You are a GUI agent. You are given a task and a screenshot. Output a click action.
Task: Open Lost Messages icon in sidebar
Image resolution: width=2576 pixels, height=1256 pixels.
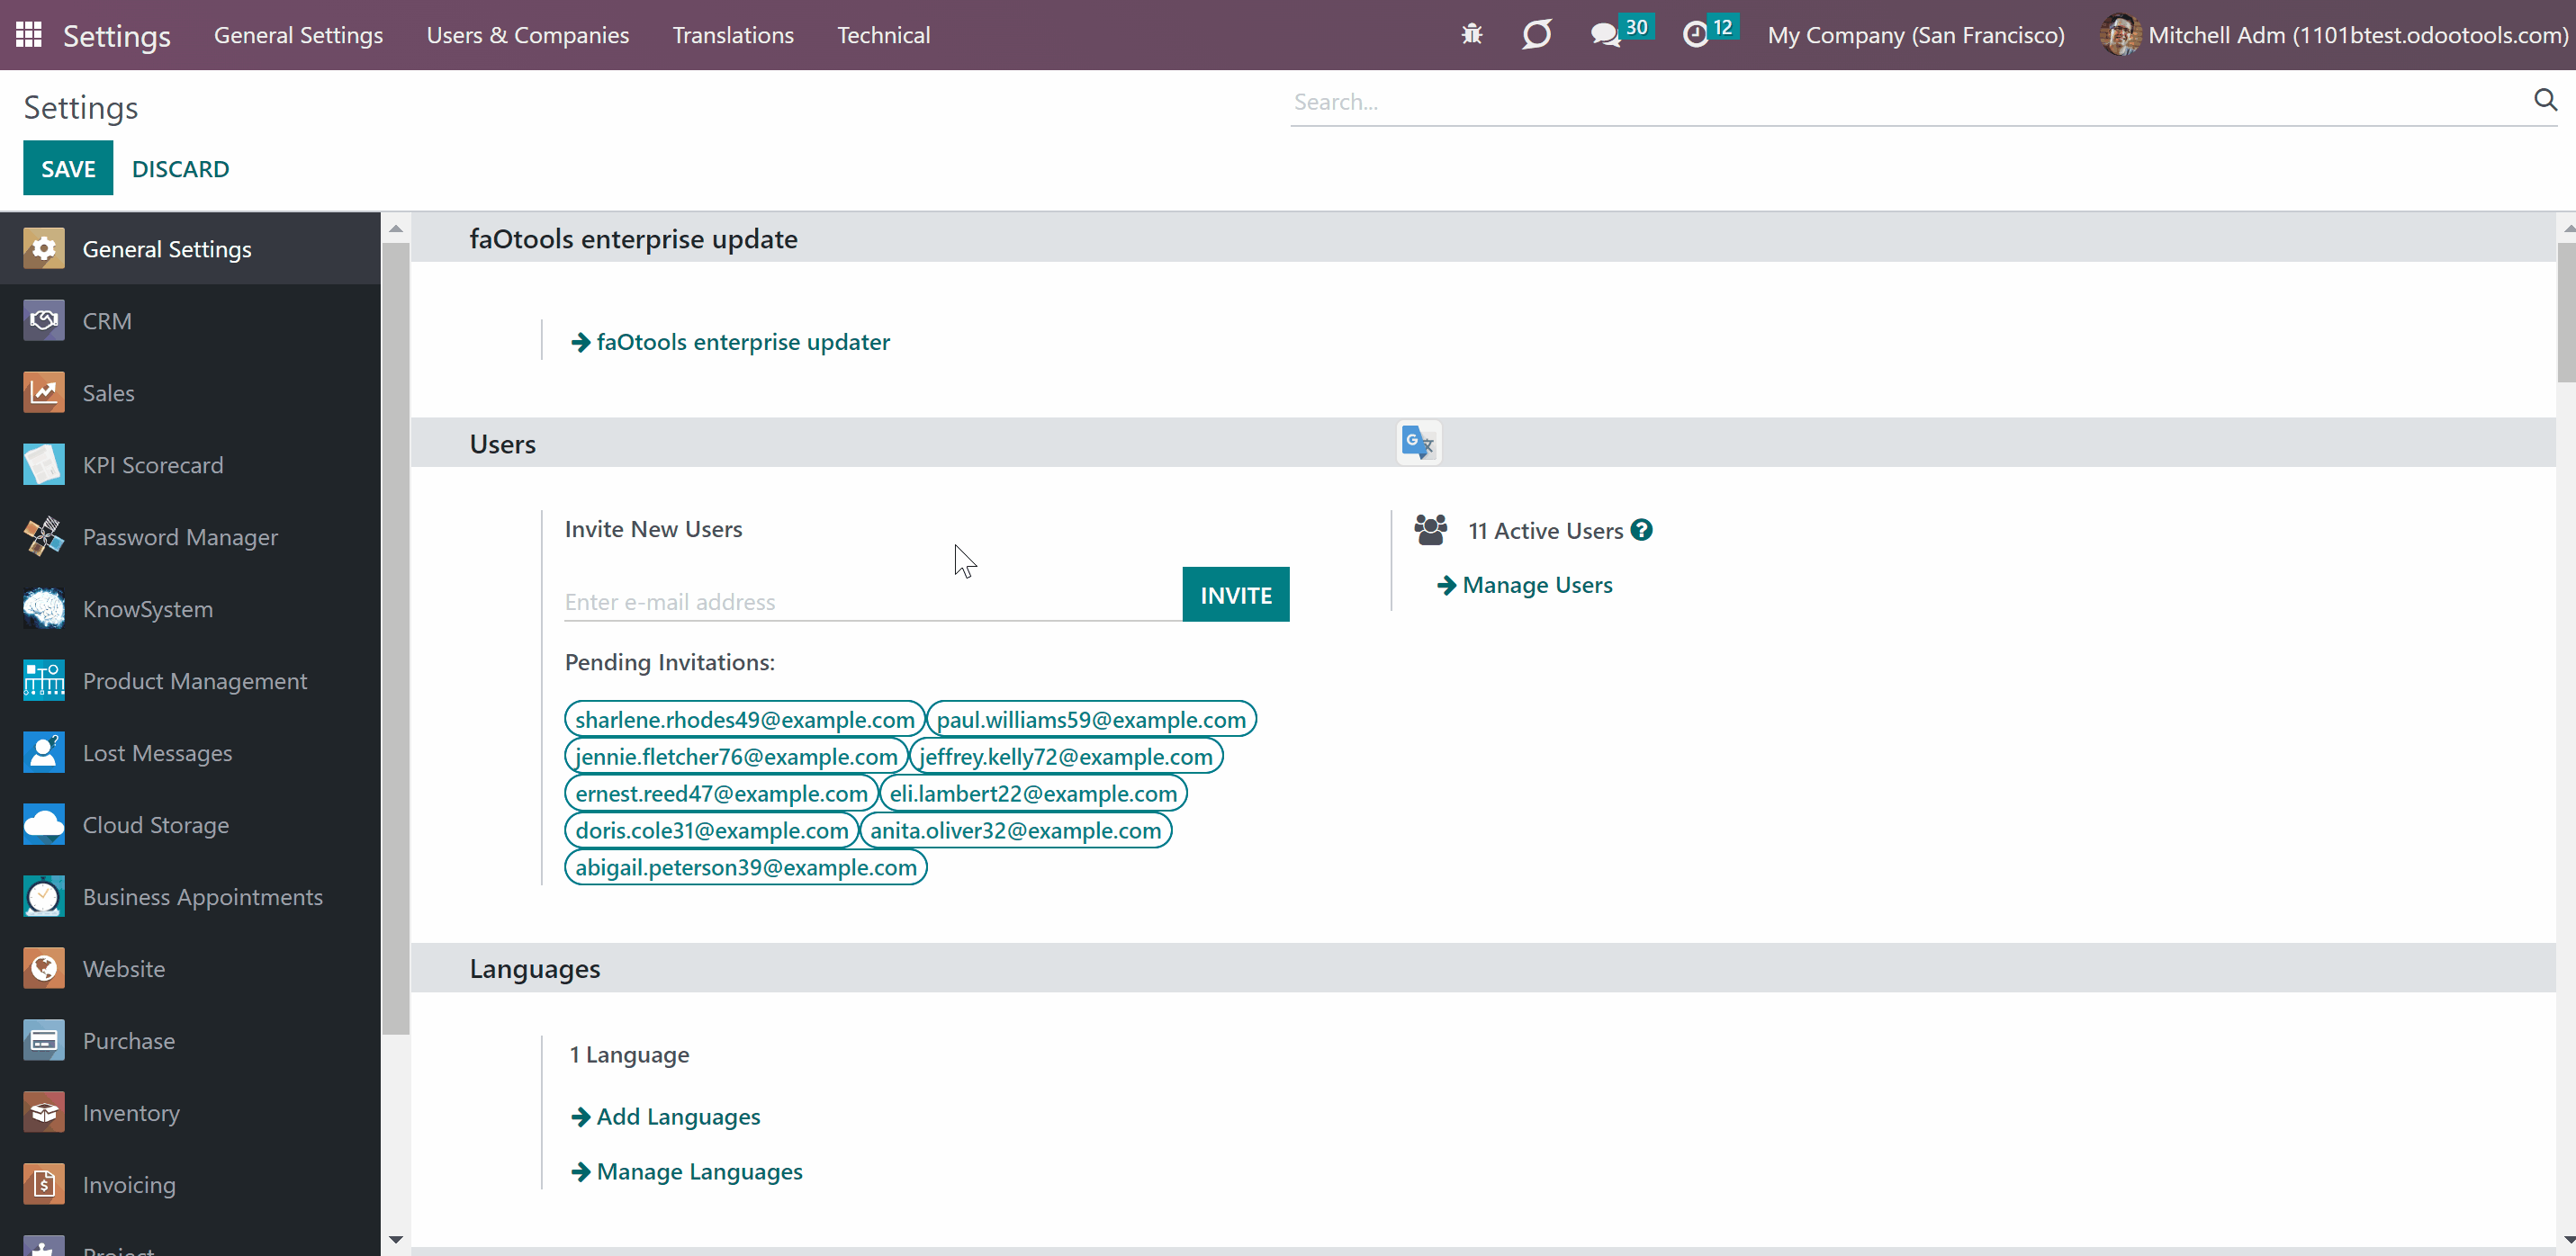coord(44,752)
